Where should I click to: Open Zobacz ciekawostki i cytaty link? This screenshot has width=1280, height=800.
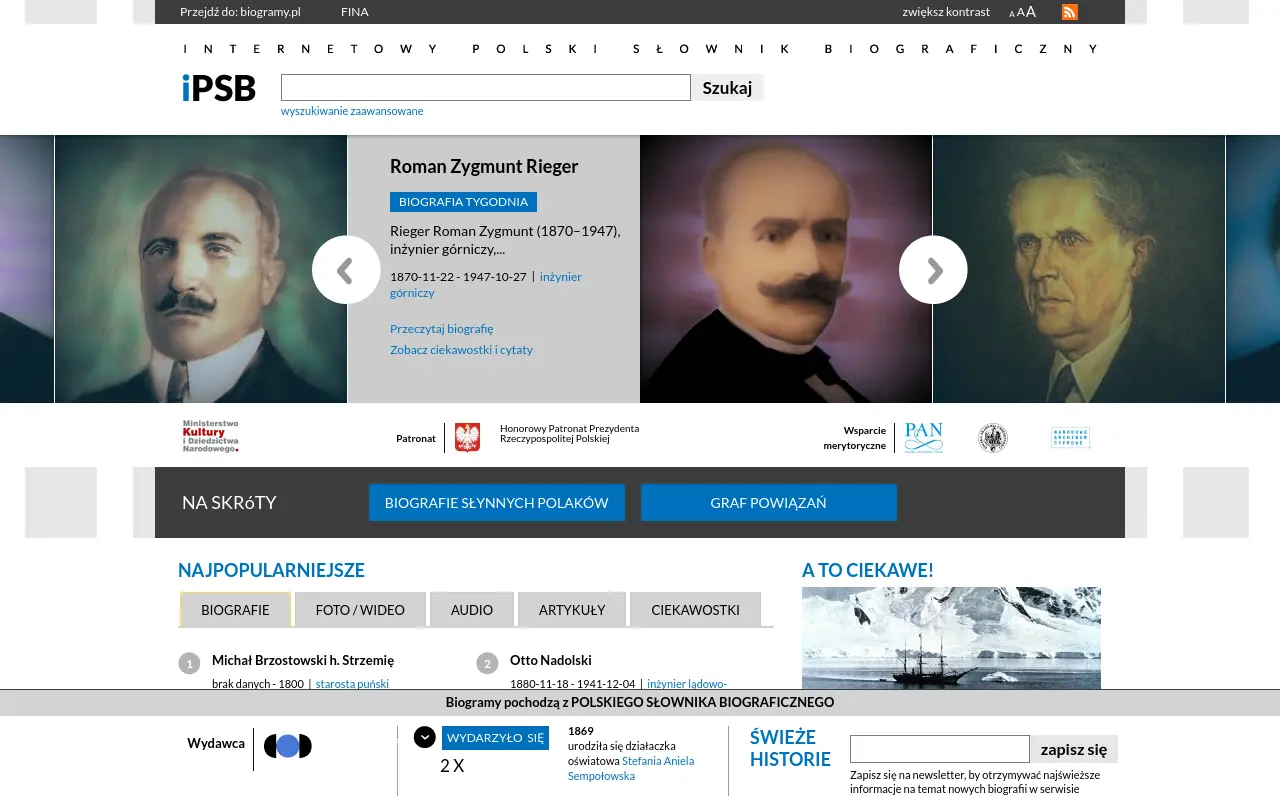[462, 350]
